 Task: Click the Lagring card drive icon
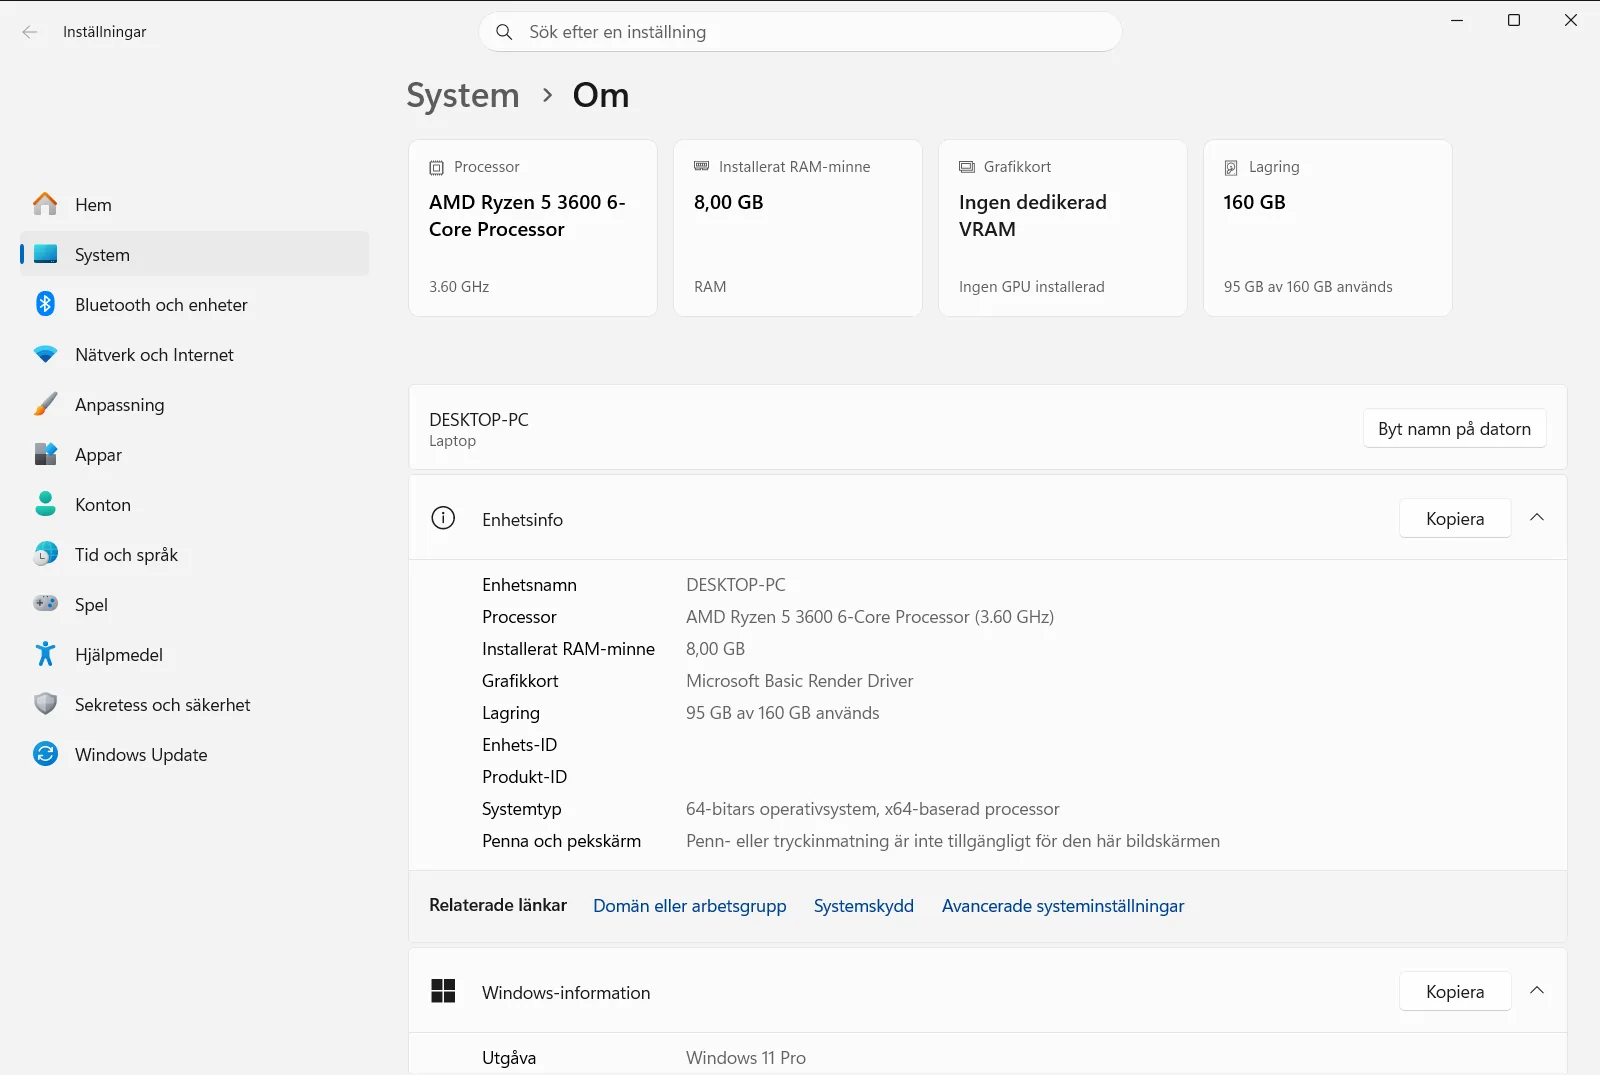(1231, 167)
